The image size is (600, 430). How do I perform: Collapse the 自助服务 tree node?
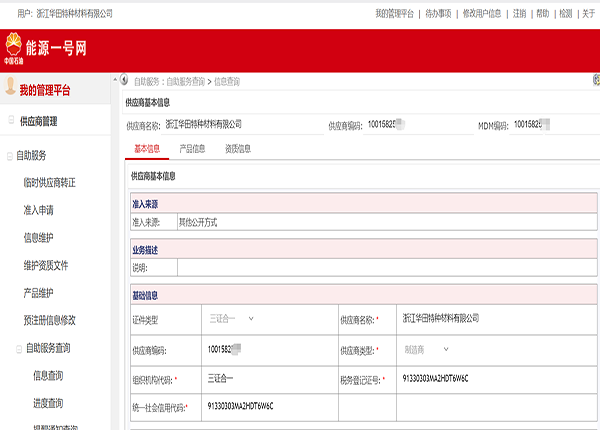pos(10,155)
